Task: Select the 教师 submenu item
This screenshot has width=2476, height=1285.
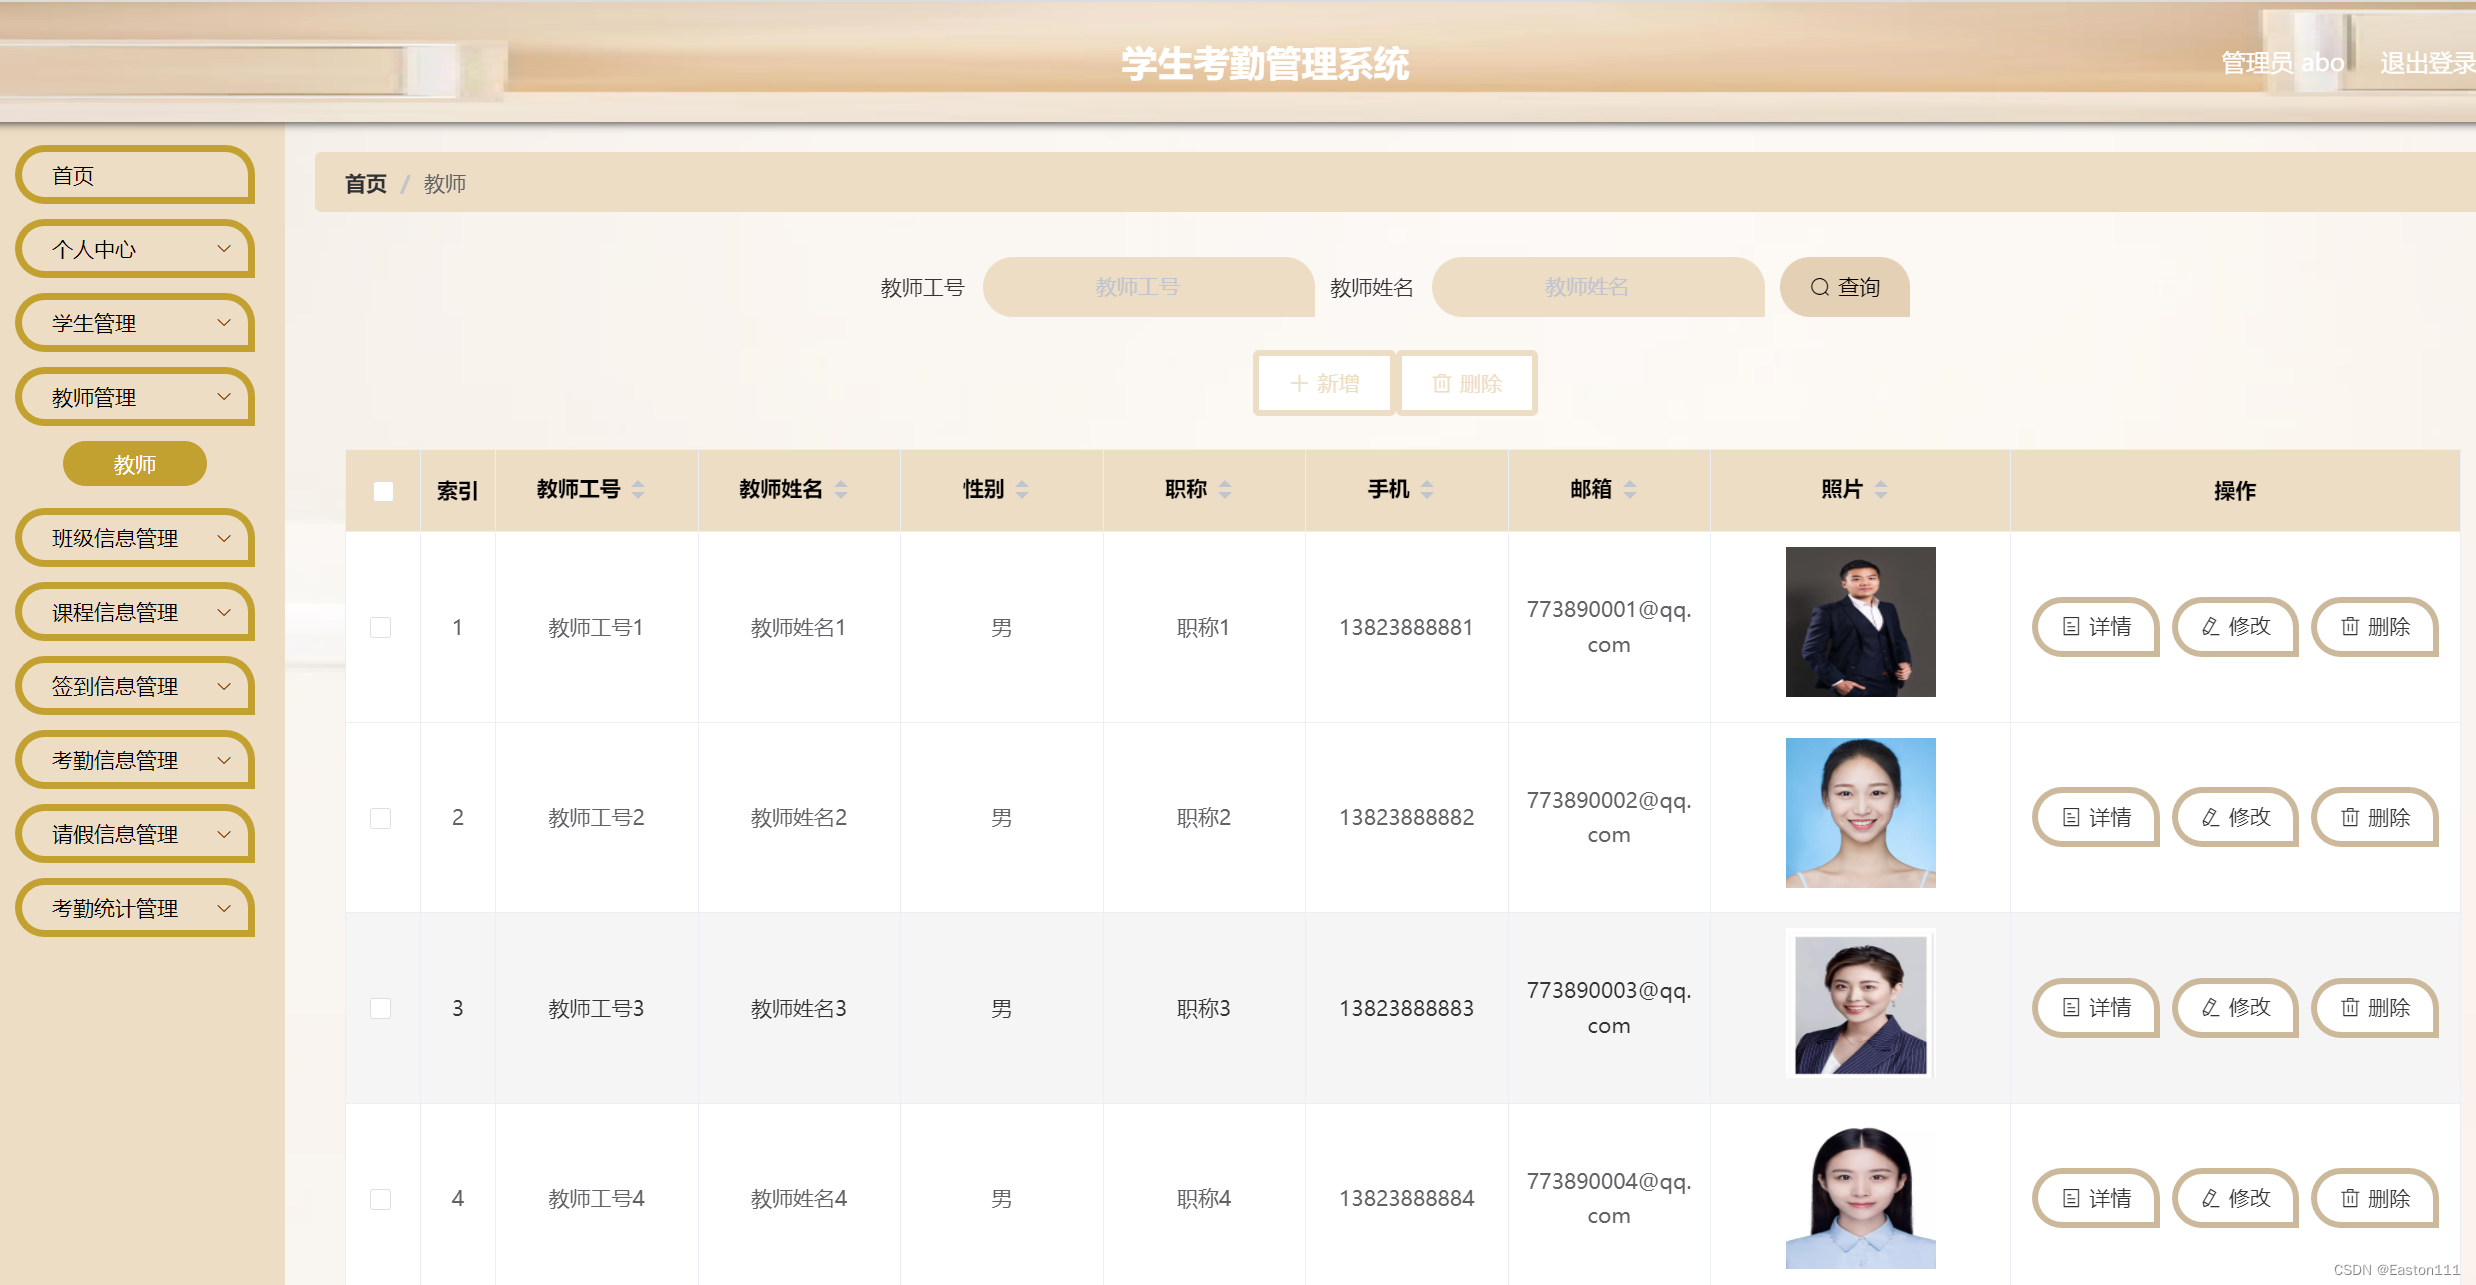Action: click(x=135, y=464)
